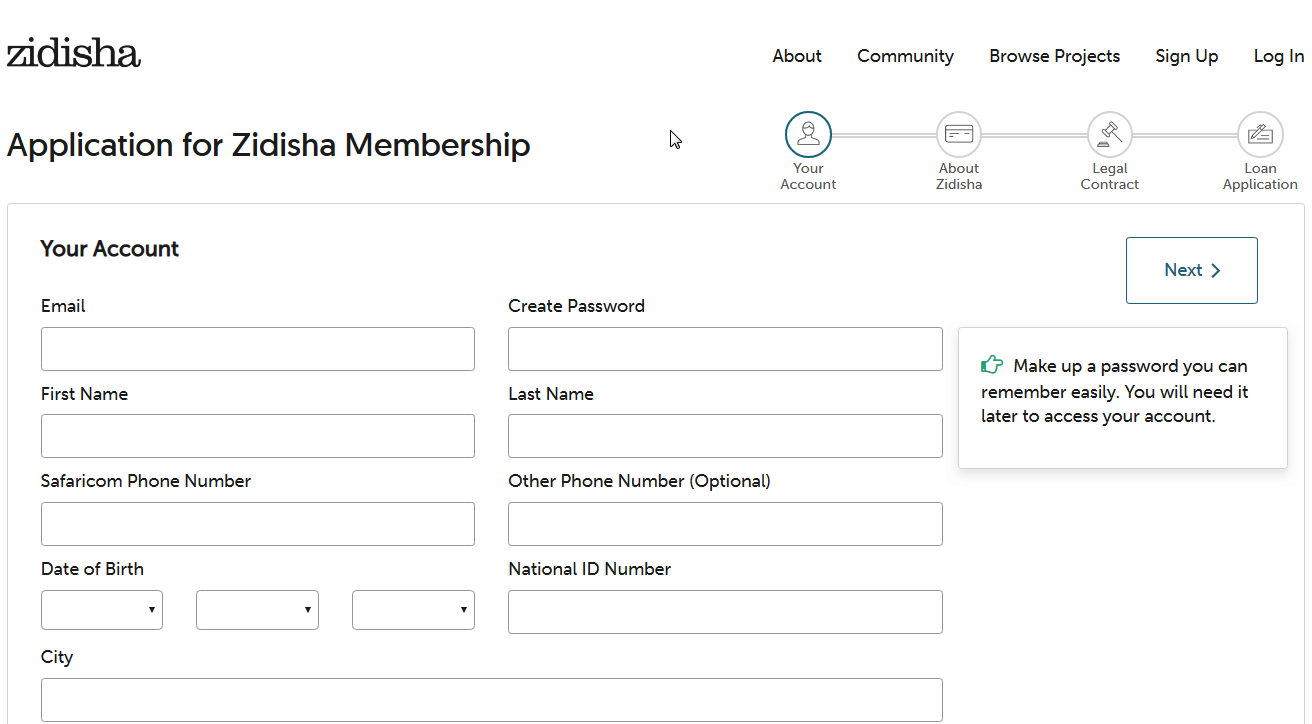Focus the Safaricom Phone Number field
Viewport: 1312px width, 724px height.
click(258, 524)
